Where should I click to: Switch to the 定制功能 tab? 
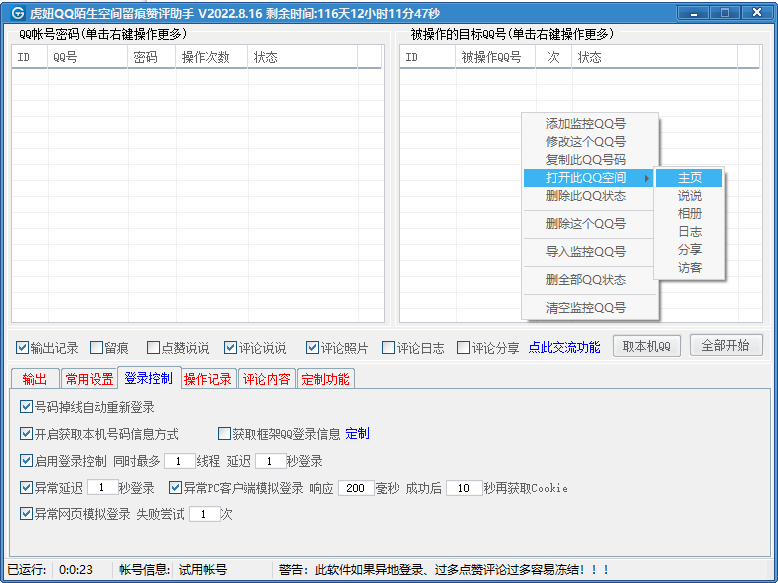click(325, 379)
